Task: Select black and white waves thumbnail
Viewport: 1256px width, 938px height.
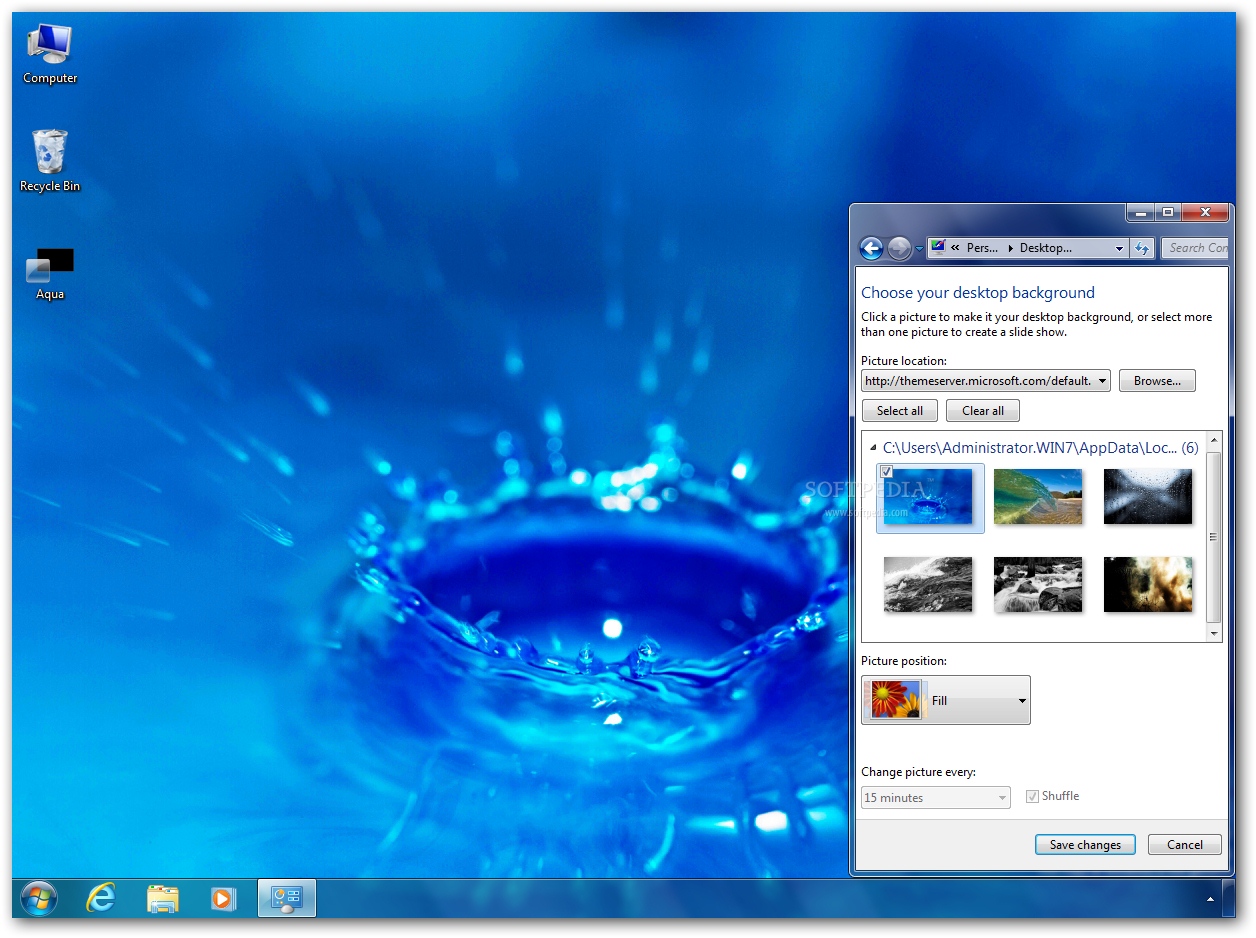Action: pos(928,584)
